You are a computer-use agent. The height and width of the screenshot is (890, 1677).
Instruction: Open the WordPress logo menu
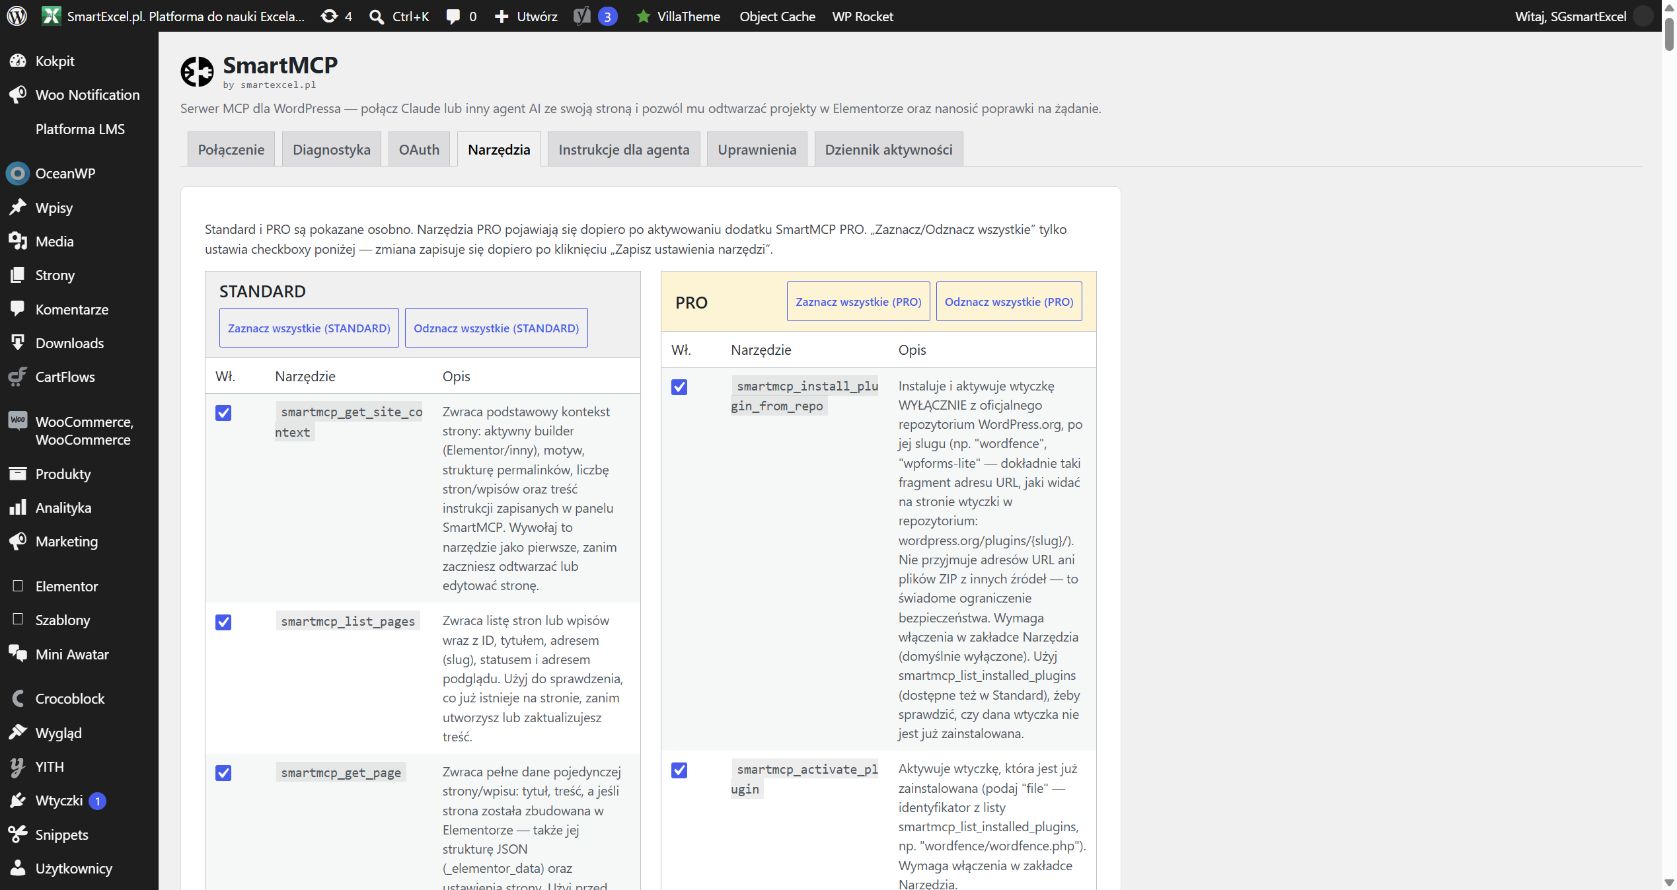point(17,16)
